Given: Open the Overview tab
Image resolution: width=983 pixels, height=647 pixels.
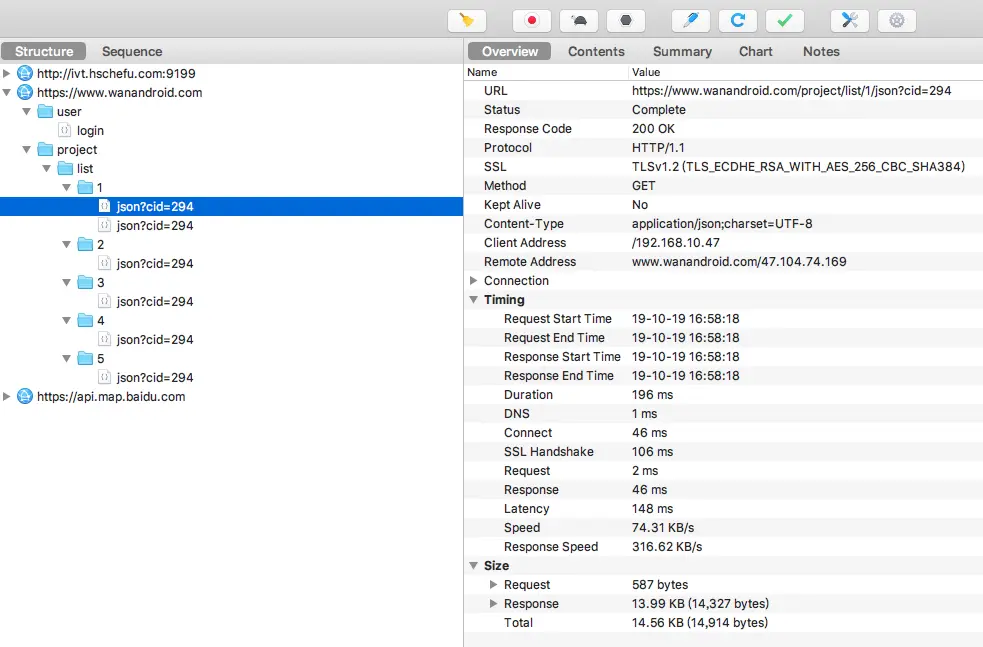Looking at the screenshot, I should pos(510,51).
